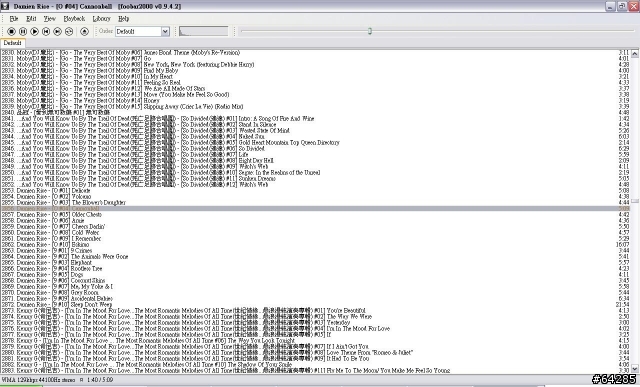
Task: Select highlighted track Cannonball row 2856
Action: click(x=315, y=209)
